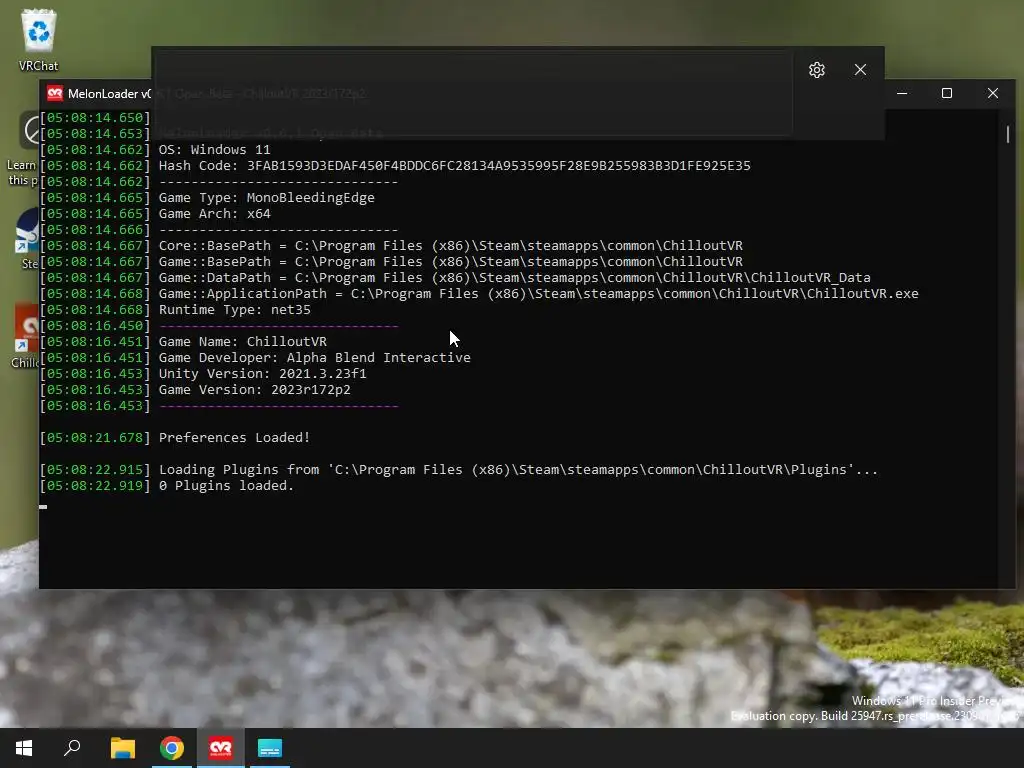
Task: Open File Explorer from the taskbar
Action: coord(122,748)
